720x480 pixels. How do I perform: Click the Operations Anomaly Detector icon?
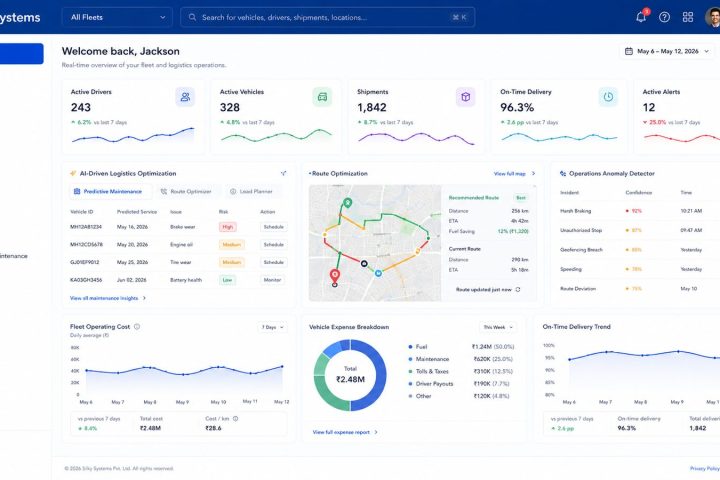tap(563, 174)
